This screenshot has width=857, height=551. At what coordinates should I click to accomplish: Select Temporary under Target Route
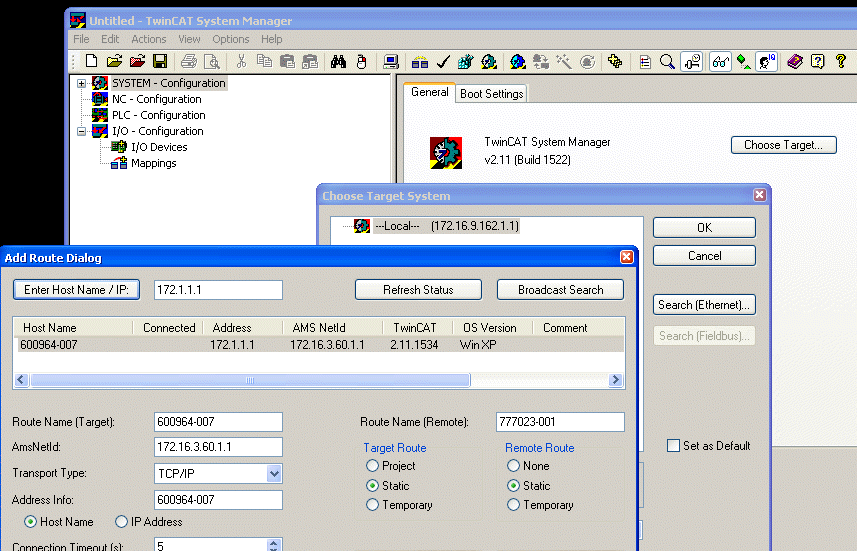[372, 505]
